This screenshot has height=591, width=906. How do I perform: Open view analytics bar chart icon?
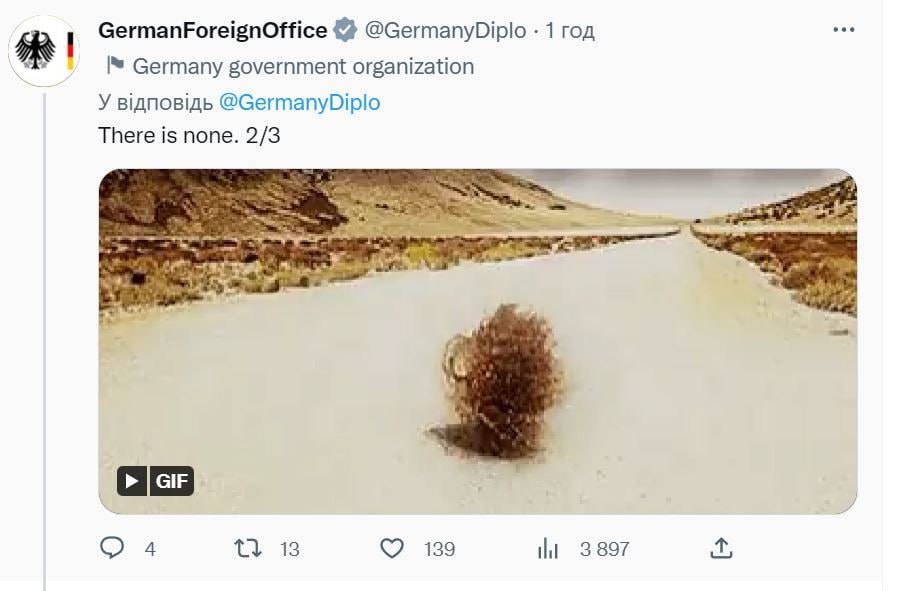click(548, 548)
